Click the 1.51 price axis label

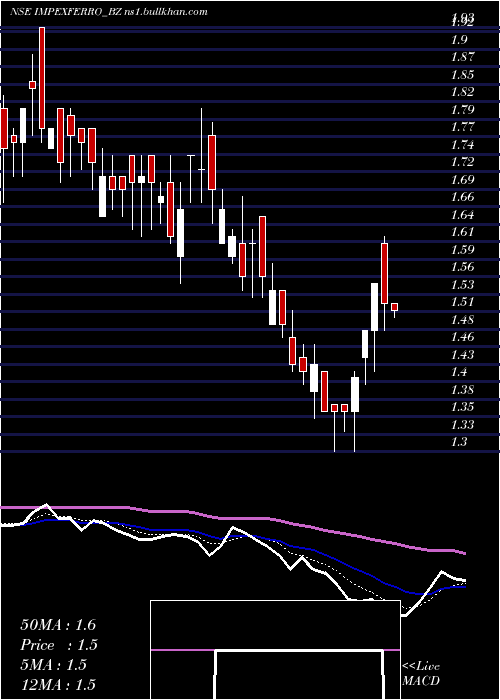coord(463,303)
